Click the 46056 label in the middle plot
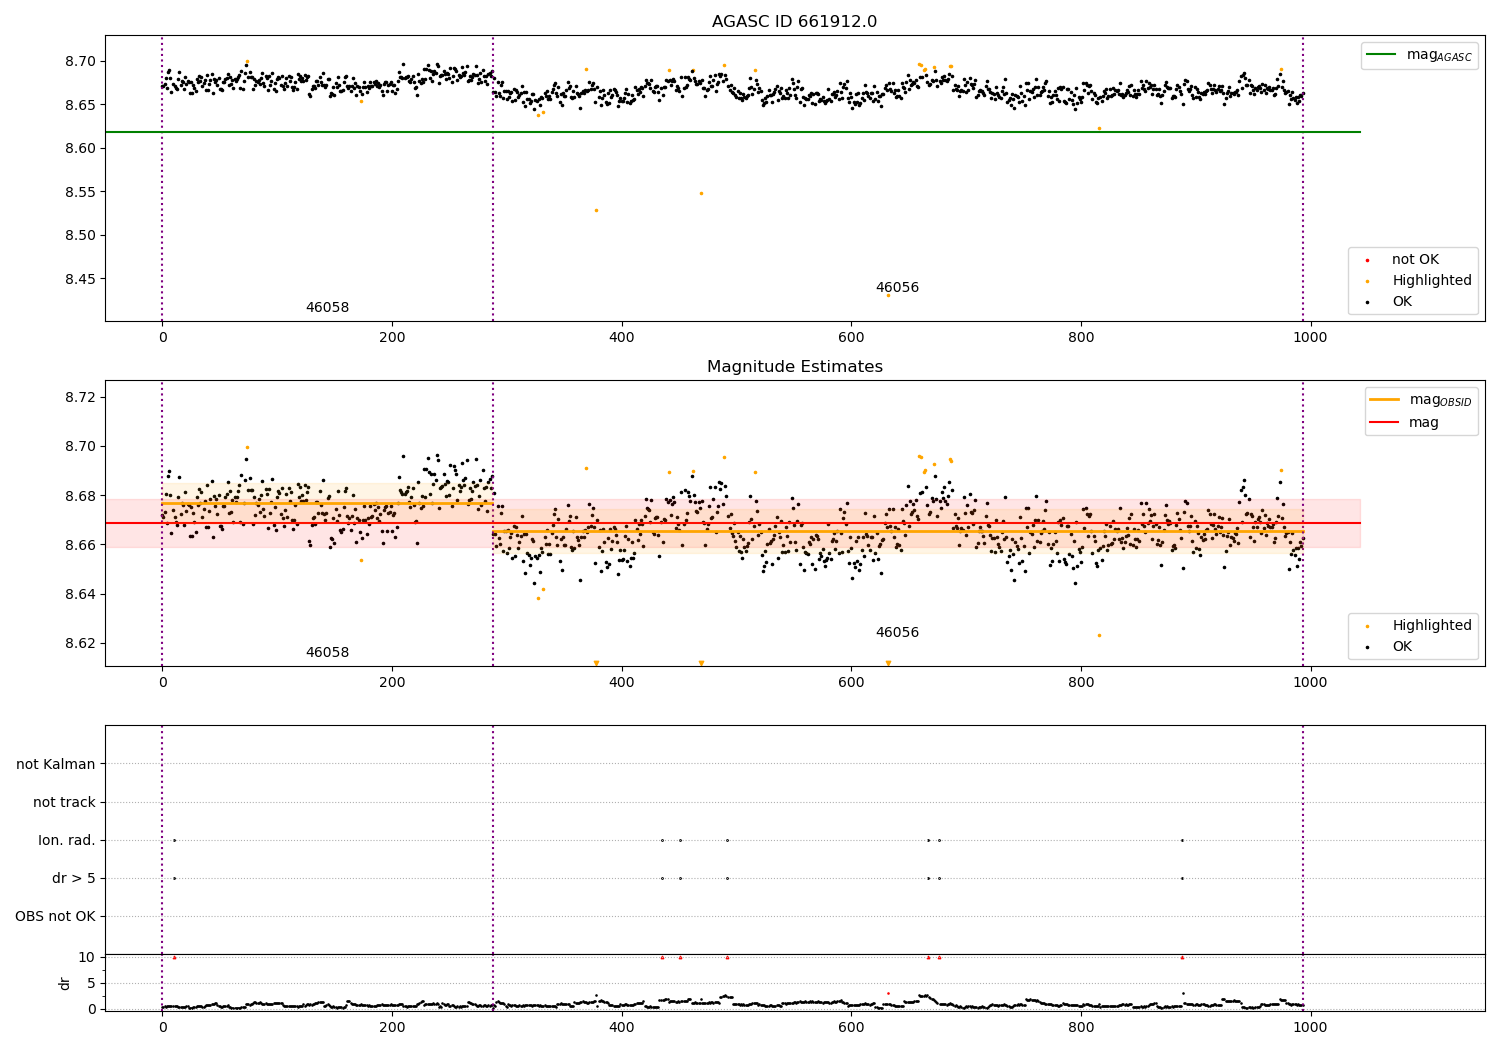 click(897, 633)
